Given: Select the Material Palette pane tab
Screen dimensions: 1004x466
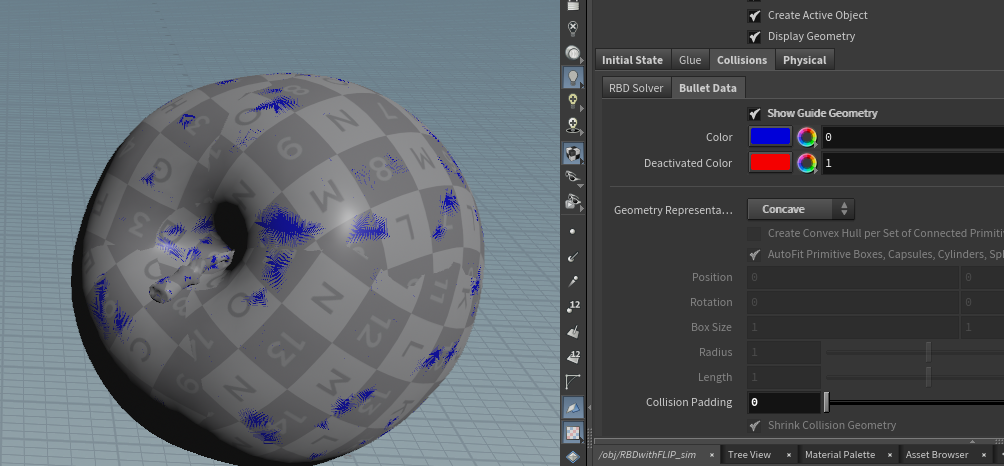Looking at the screenshot, I should [839, 455].
